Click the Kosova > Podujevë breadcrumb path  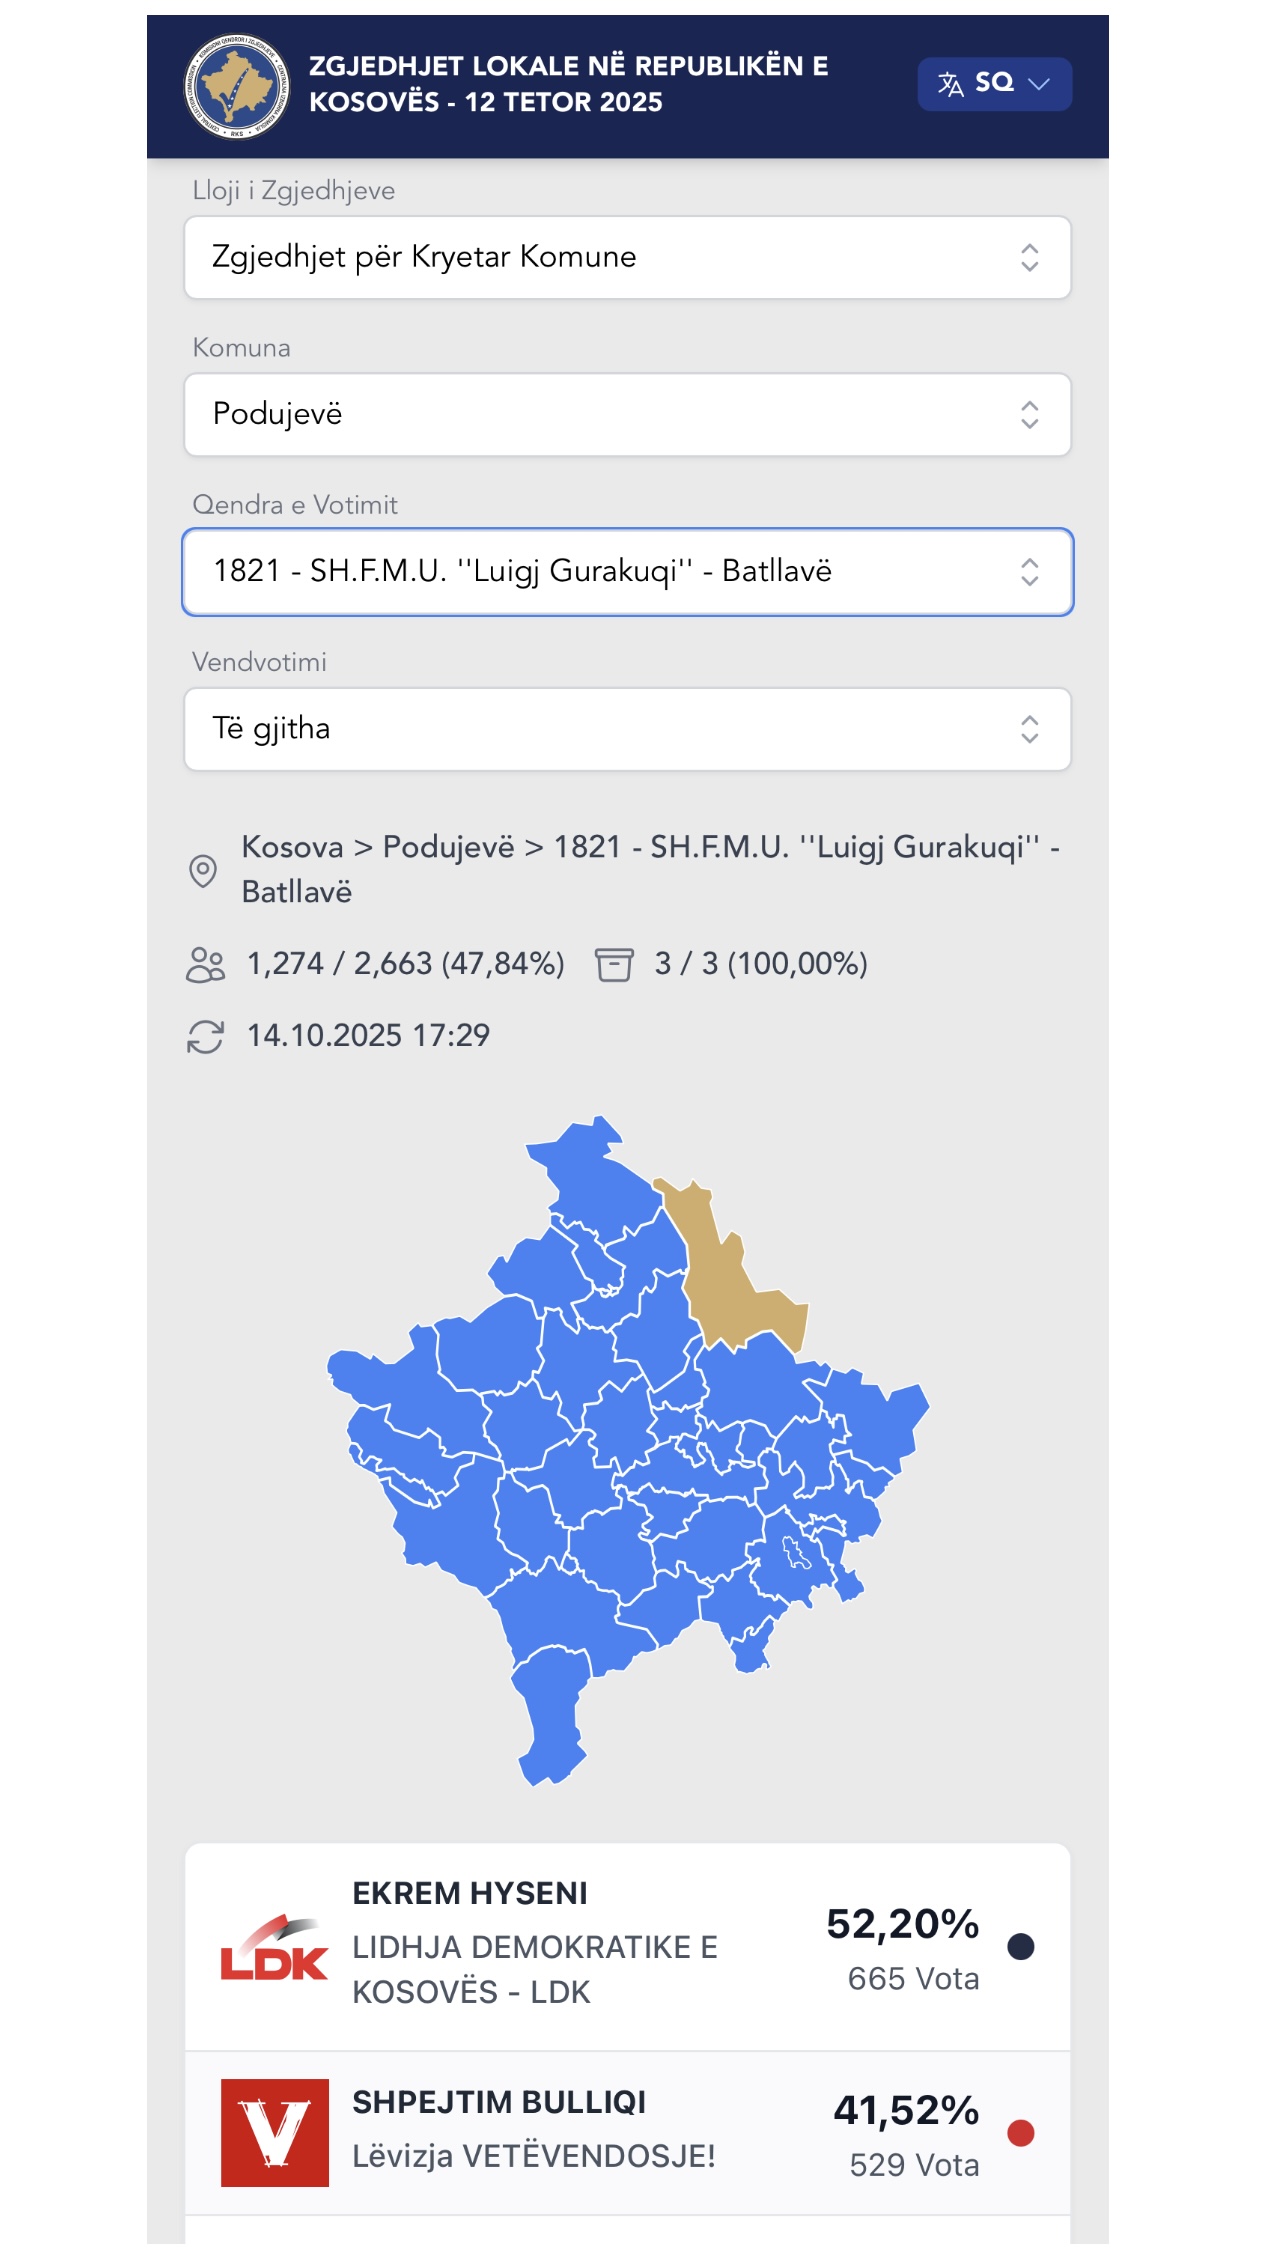(650, 869)
